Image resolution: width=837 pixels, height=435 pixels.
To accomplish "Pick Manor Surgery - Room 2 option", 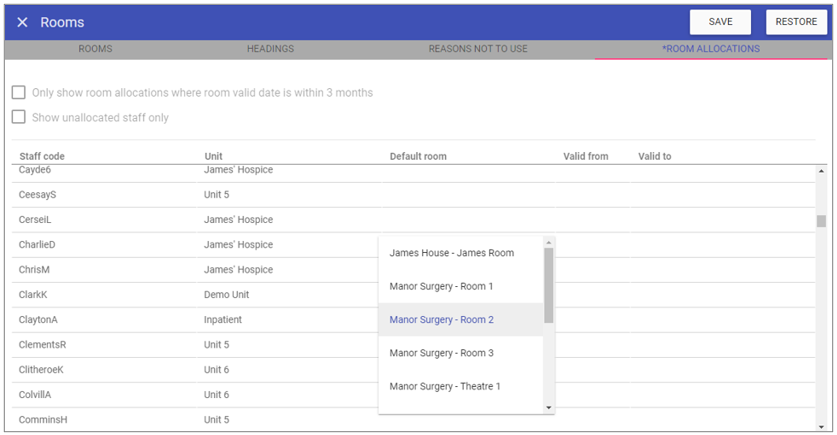I will click(x=441, y=320).
